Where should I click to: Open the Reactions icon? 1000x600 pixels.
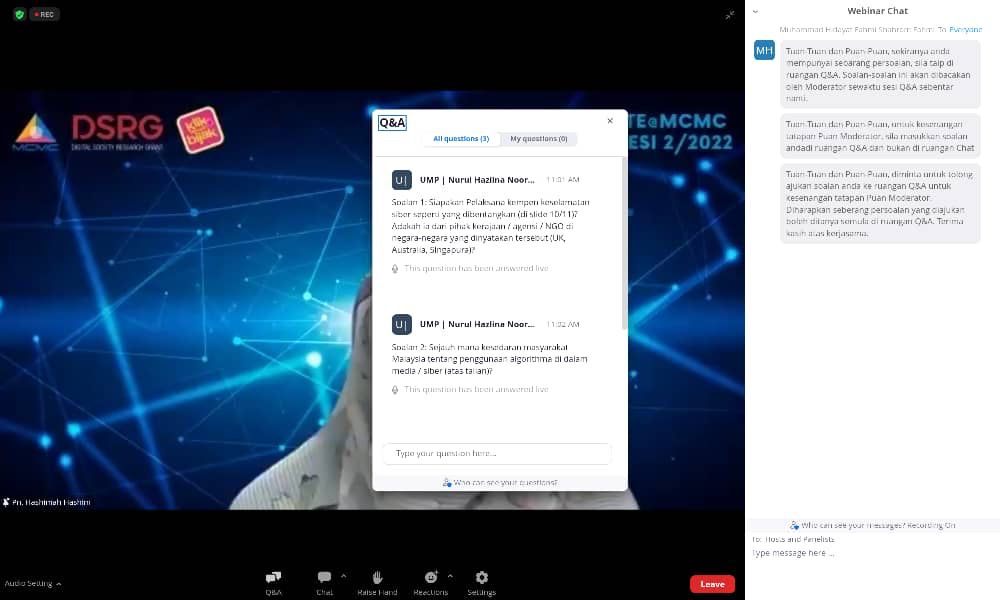pyautogui.click(x=431, y=577)
